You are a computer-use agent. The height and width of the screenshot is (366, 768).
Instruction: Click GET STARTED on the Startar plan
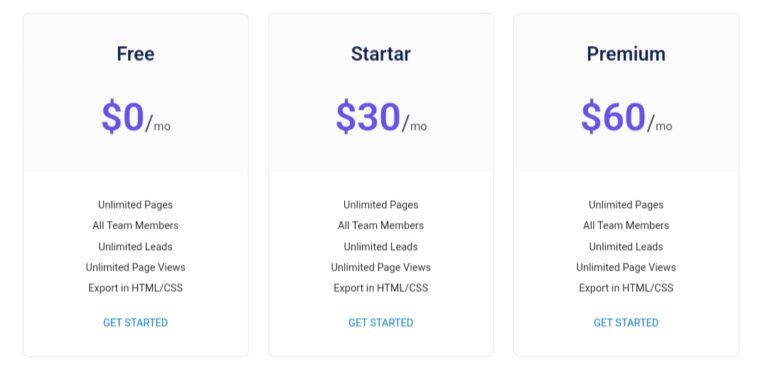(x=381, y=322)
